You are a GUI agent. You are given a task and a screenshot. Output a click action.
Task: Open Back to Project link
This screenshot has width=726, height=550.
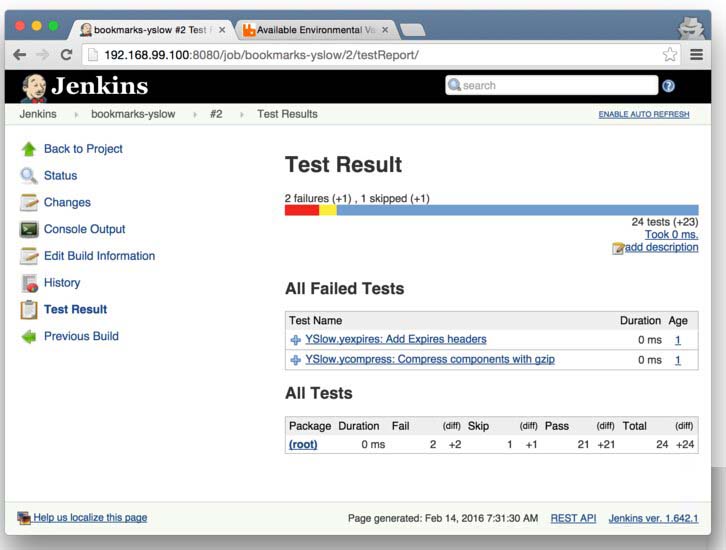coord(83,149)
